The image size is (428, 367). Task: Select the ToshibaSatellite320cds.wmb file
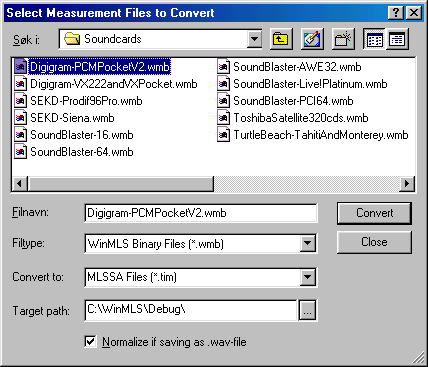pyautogui.click(x=293, y=118)
